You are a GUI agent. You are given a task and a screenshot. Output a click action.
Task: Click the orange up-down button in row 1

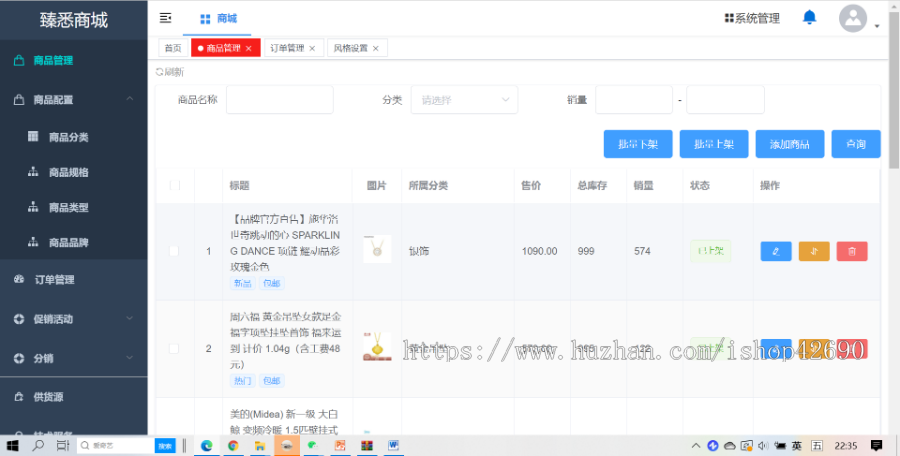tap(814, 251)
